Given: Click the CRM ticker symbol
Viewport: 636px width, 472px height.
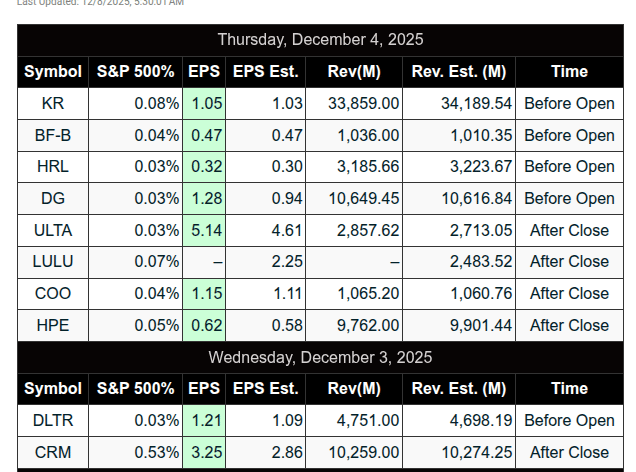Looking at the screenshot, I should [53, 452].
